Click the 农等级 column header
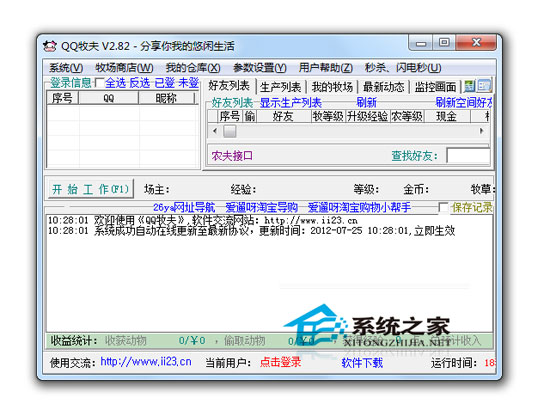The image size is (550, 410). coord(407,116)
